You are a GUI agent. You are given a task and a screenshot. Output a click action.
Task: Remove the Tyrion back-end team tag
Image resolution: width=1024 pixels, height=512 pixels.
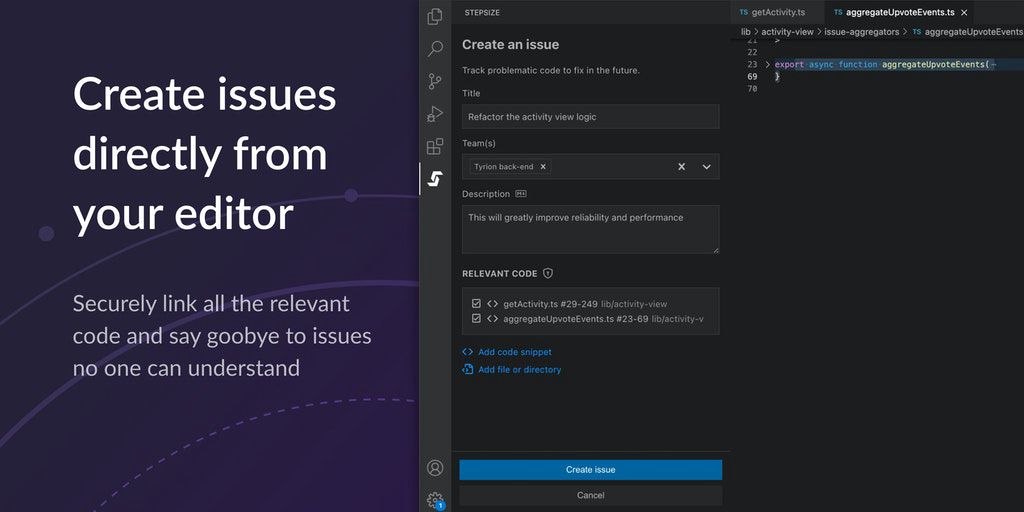pyautogui.click(x=543, y=167)
